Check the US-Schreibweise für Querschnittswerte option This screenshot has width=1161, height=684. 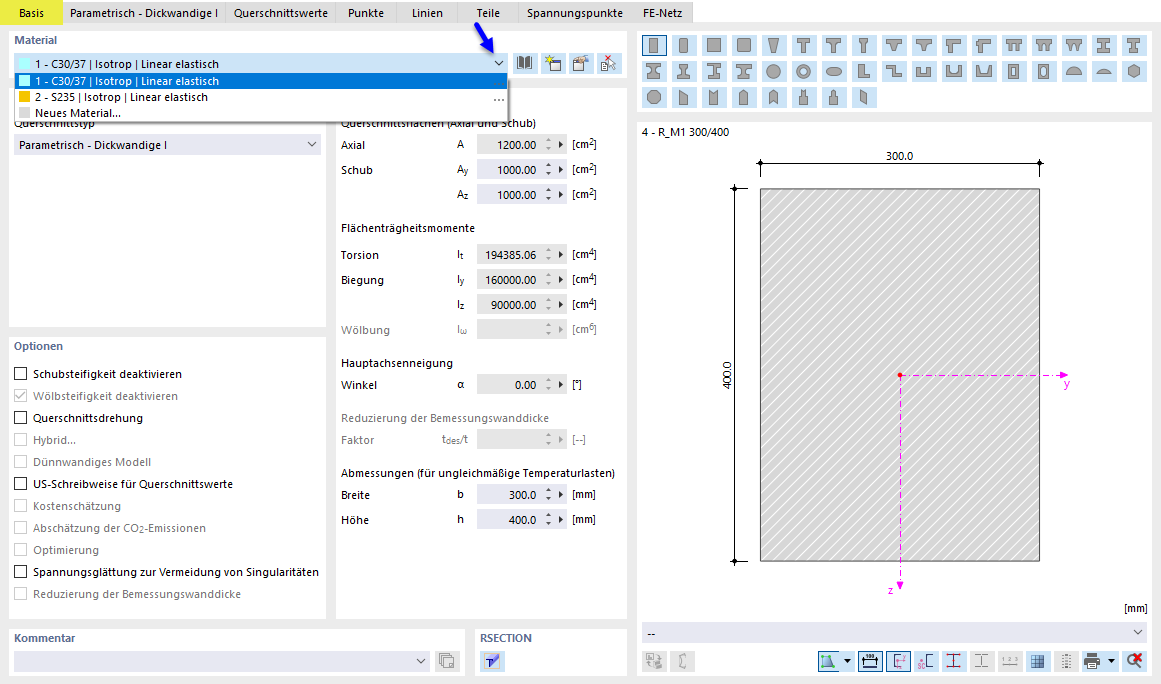(x=21, y=484)
